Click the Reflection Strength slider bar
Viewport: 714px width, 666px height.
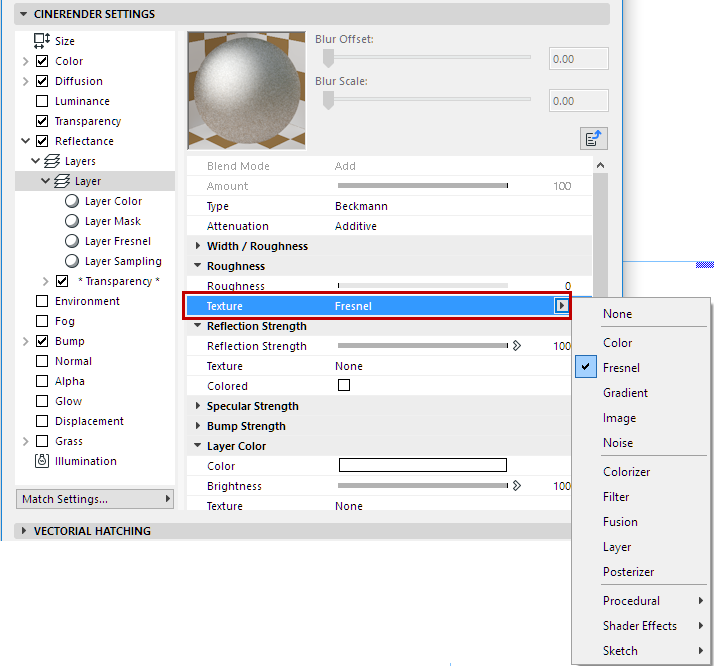tap(423, 346)
